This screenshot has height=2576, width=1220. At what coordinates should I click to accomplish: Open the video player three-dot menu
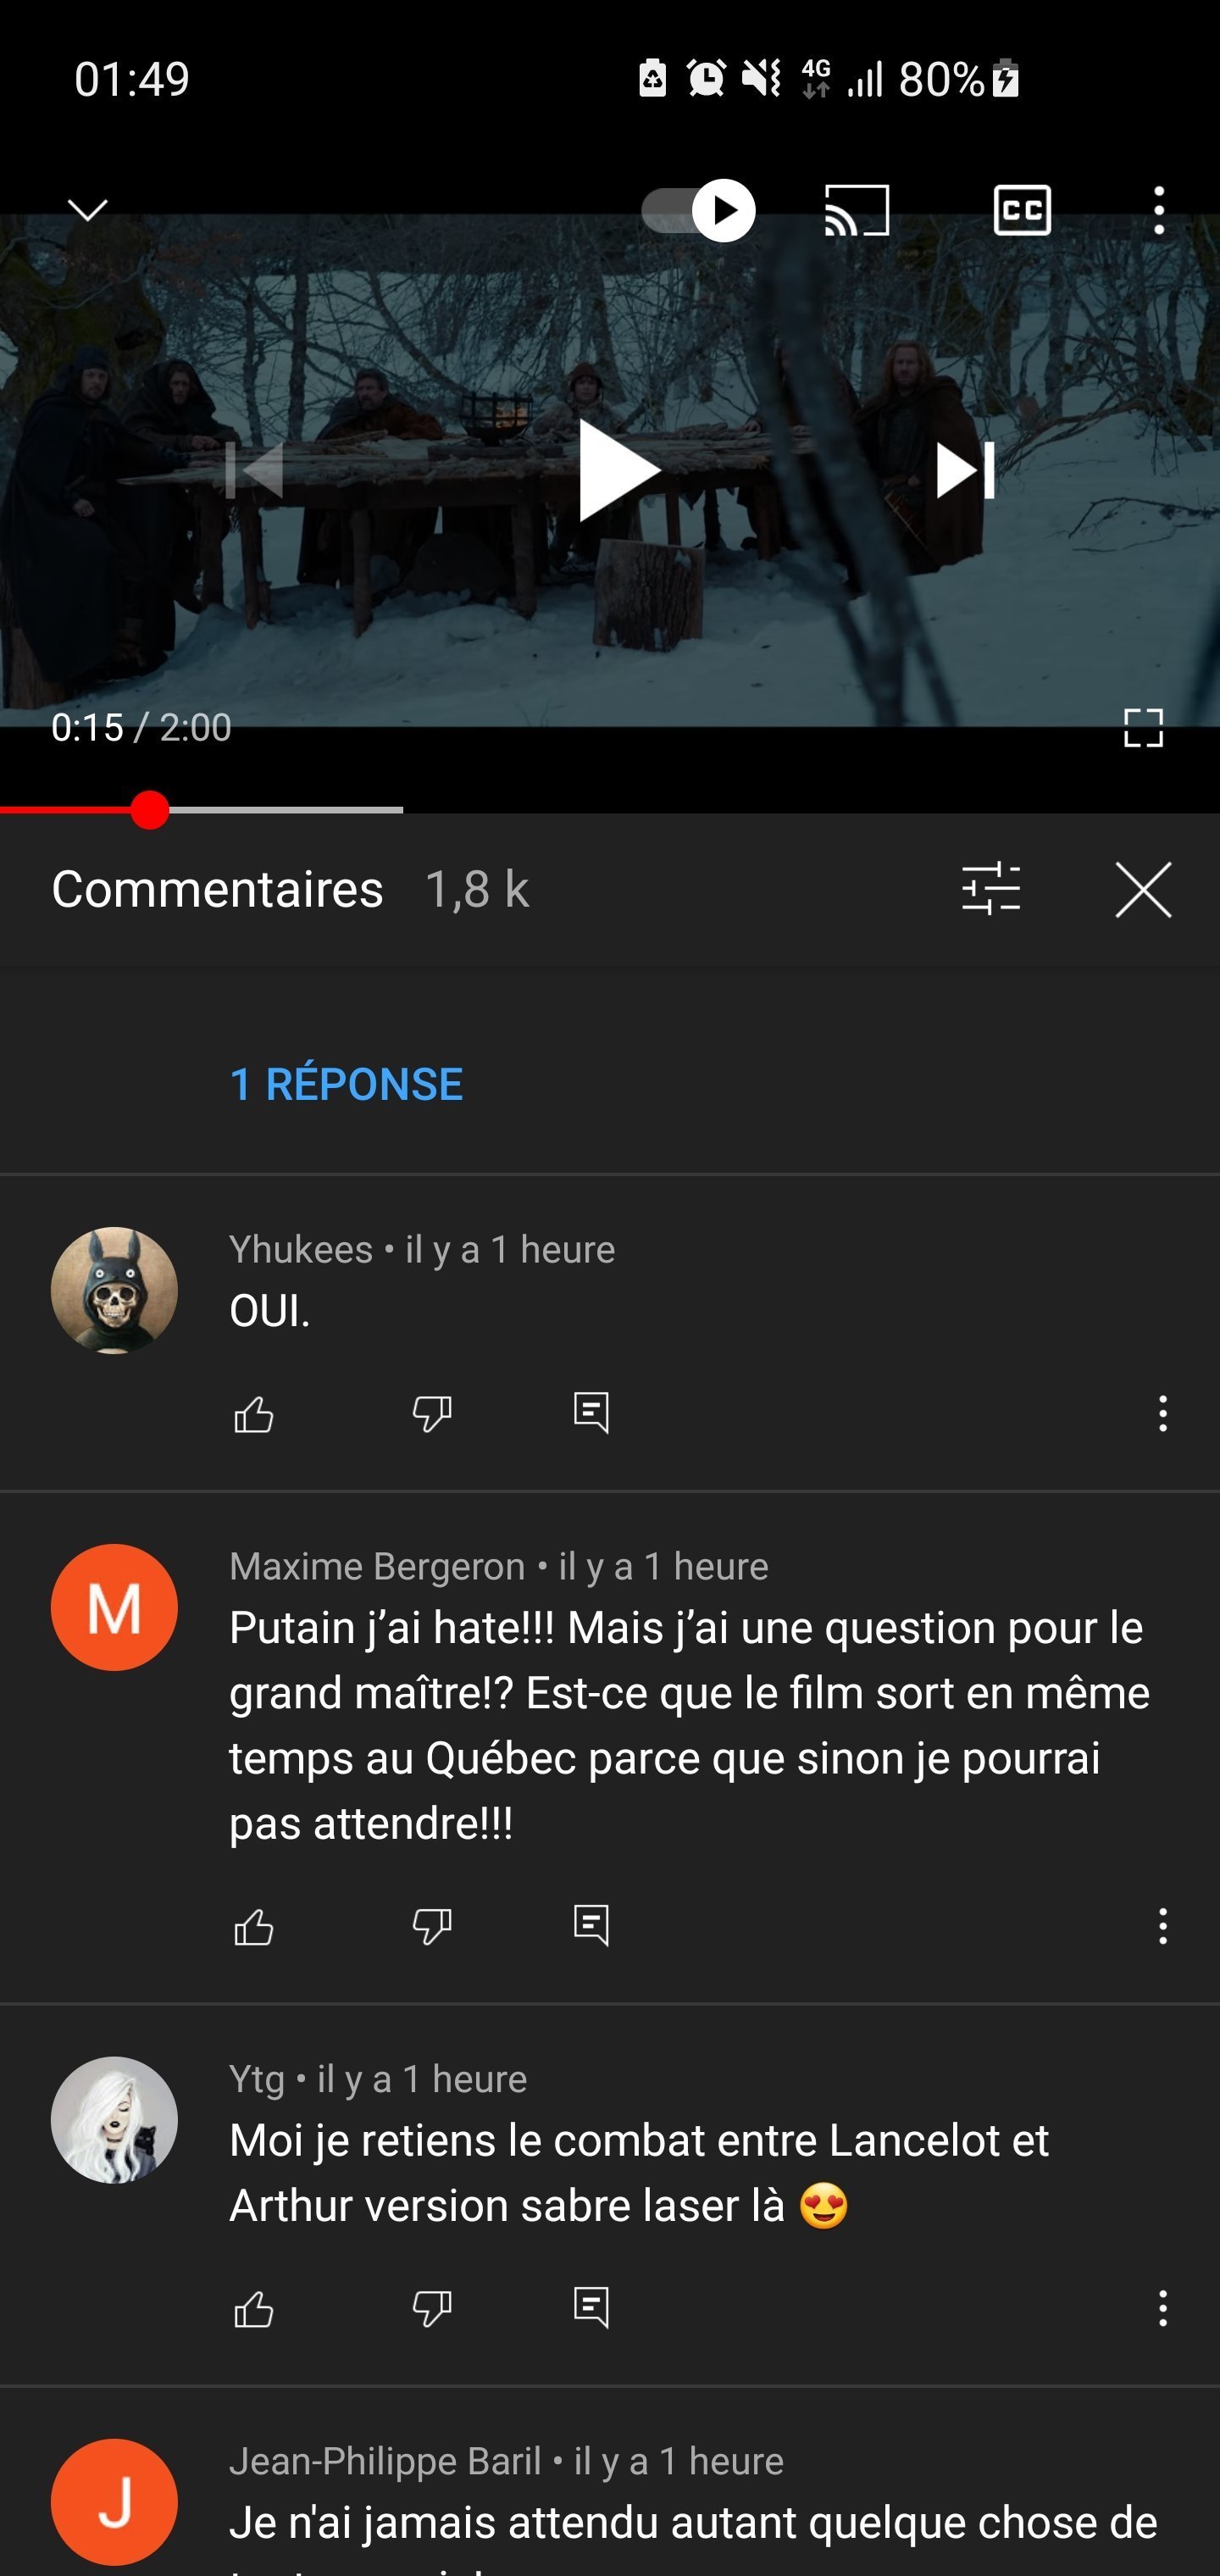click(x=1159, y=210)
